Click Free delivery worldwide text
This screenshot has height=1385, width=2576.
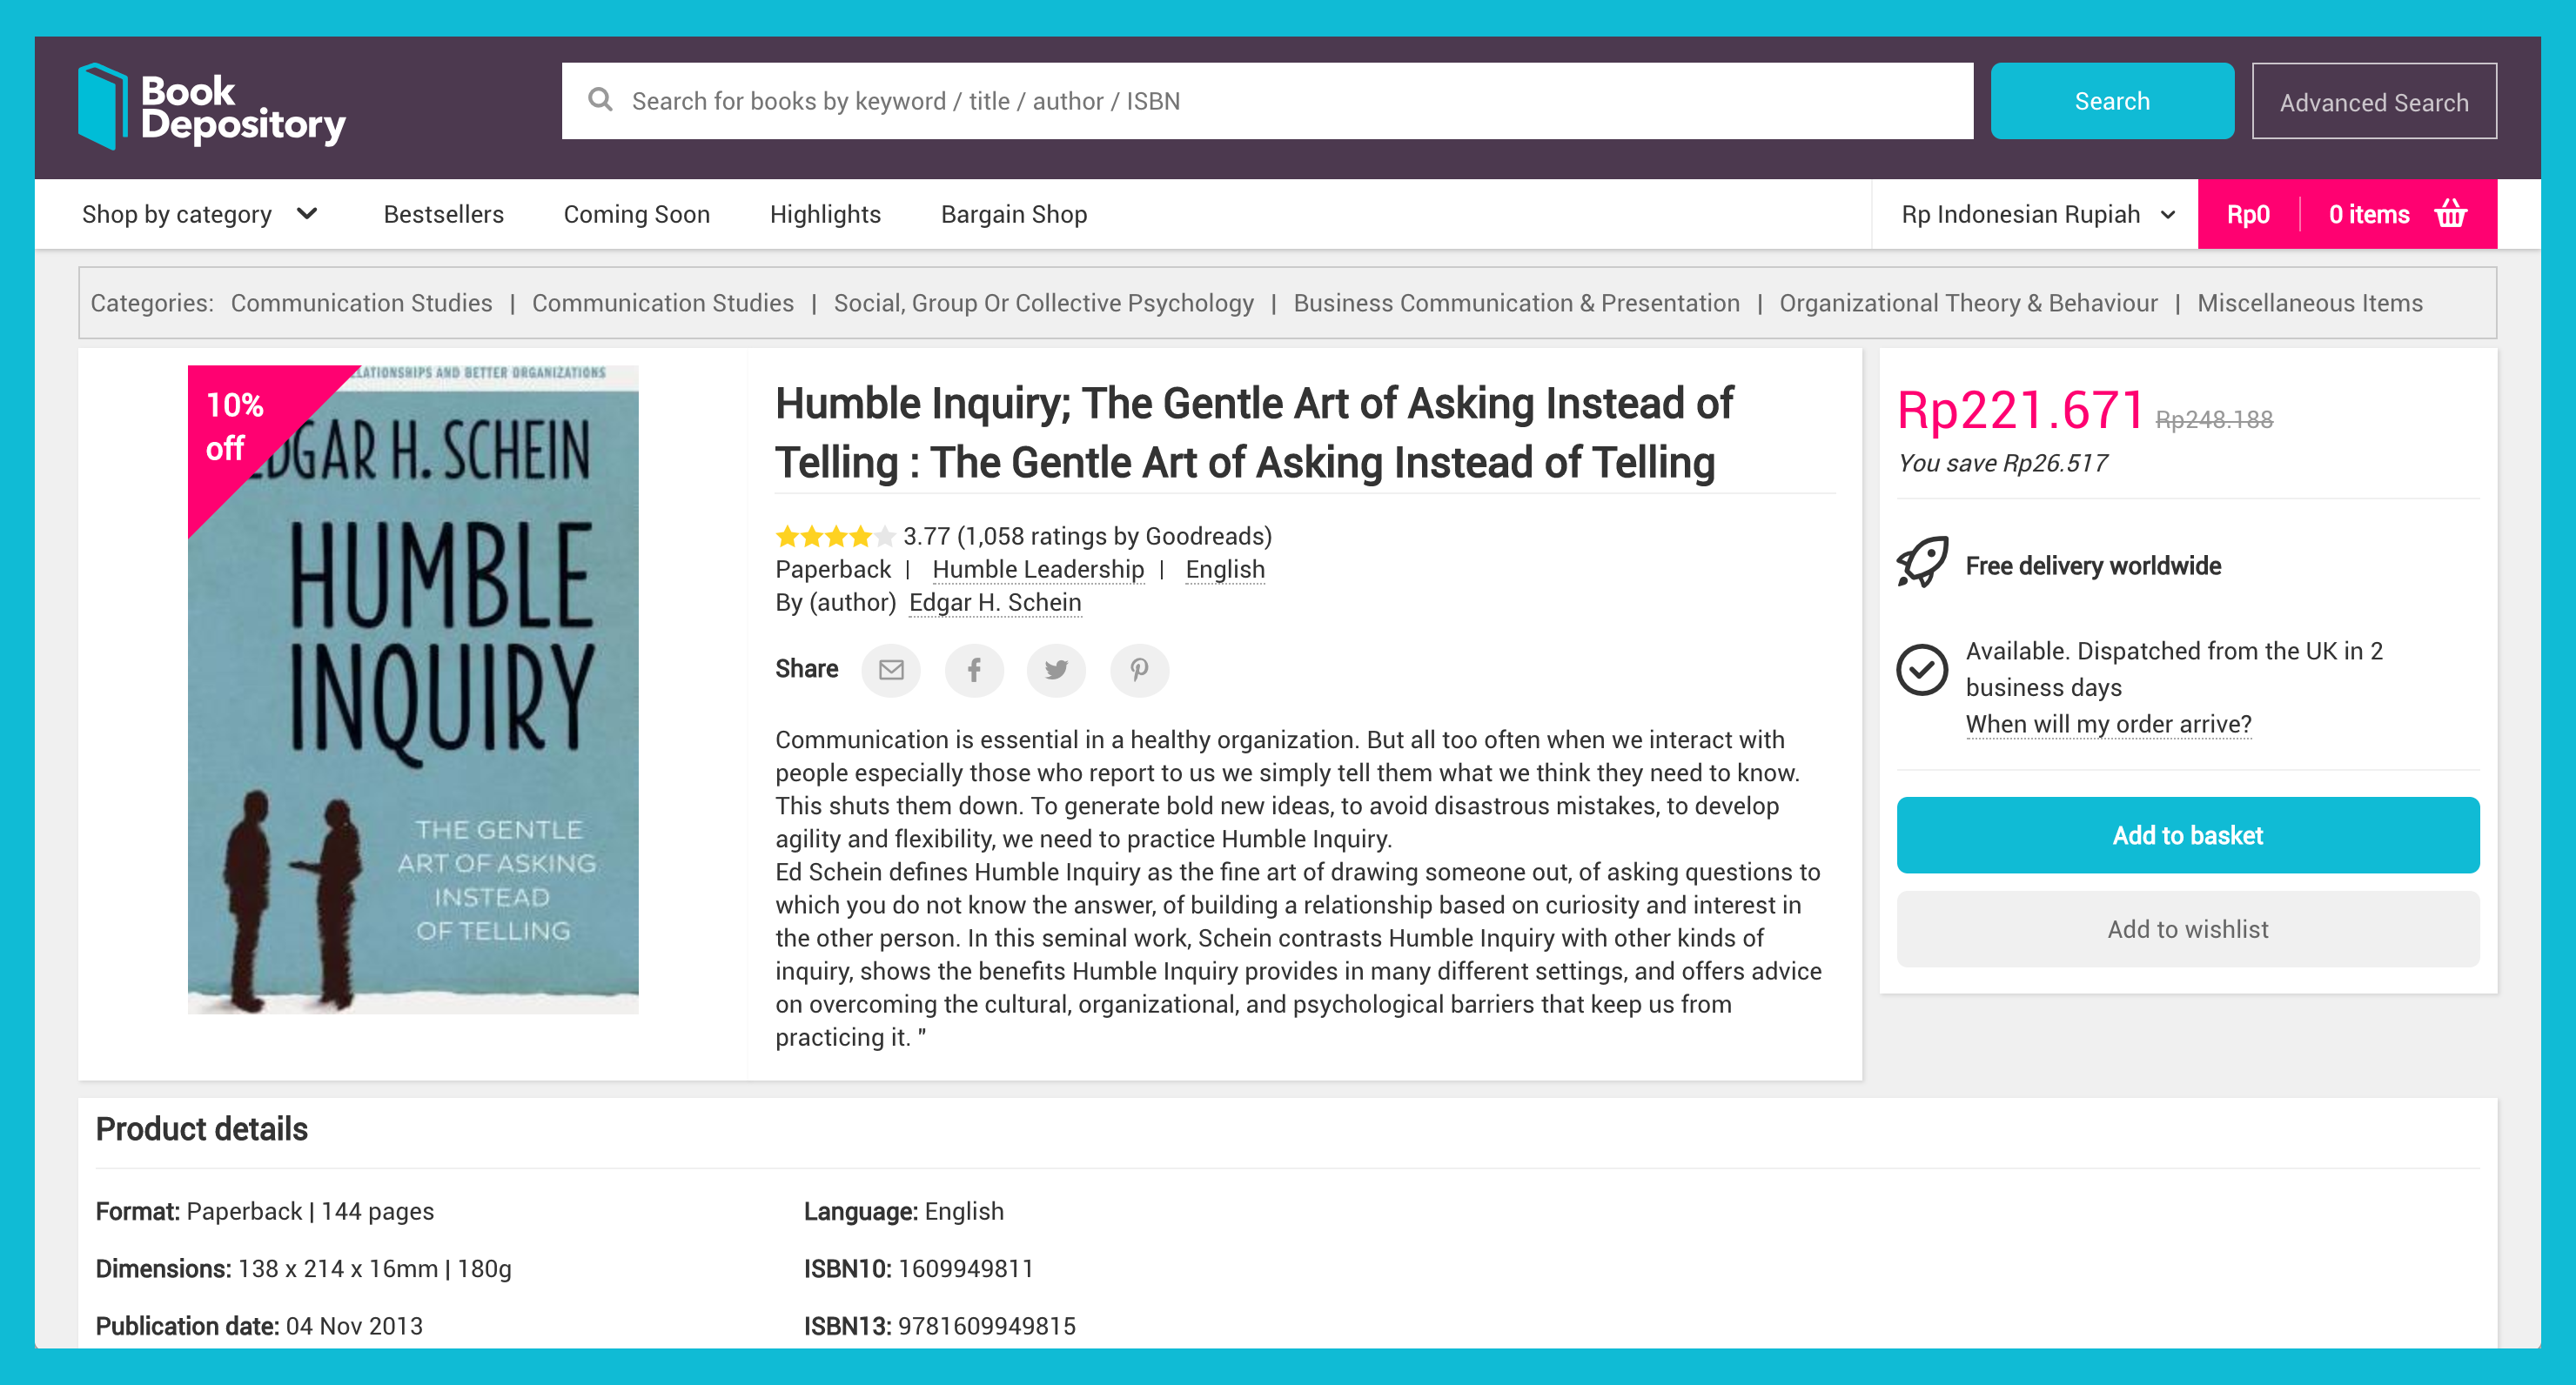tap(2093, 566)
